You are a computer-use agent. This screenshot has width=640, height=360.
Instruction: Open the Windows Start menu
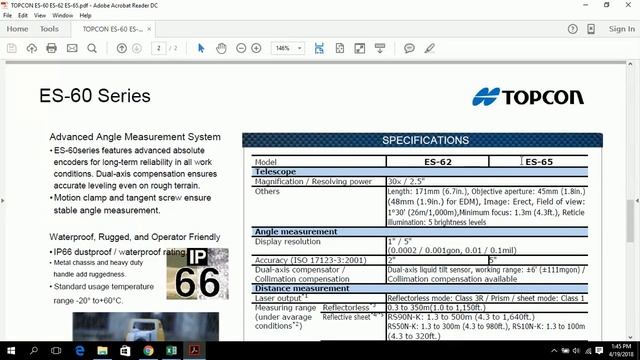click(x=11, y=351)
